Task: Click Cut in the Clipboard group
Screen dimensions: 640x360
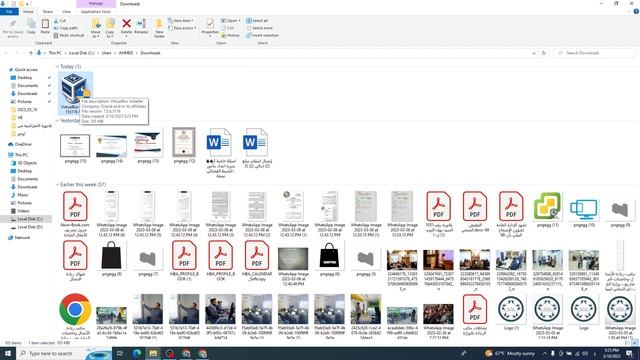Action: click(60, 20)
